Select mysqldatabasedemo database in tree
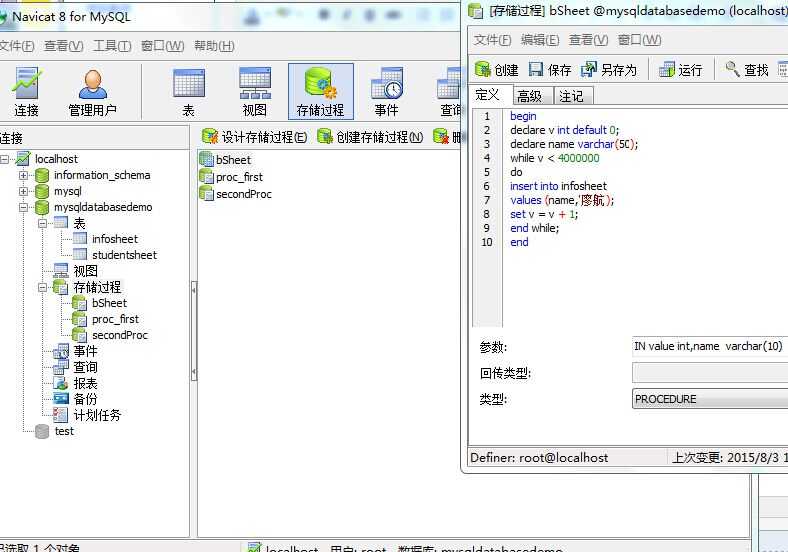The image size is (788, 552). (103, 207)
